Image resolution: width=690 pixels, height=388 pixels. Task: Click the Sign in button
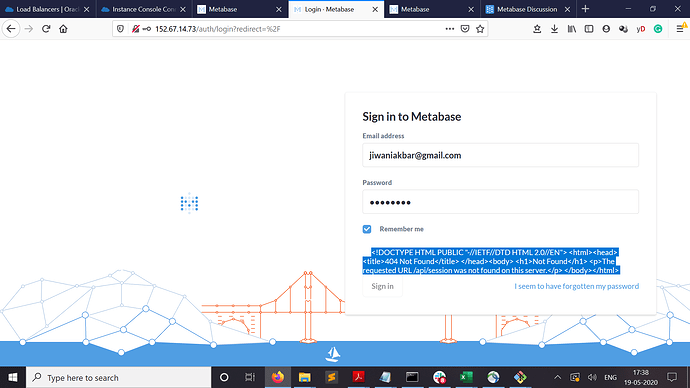point(382,286)
